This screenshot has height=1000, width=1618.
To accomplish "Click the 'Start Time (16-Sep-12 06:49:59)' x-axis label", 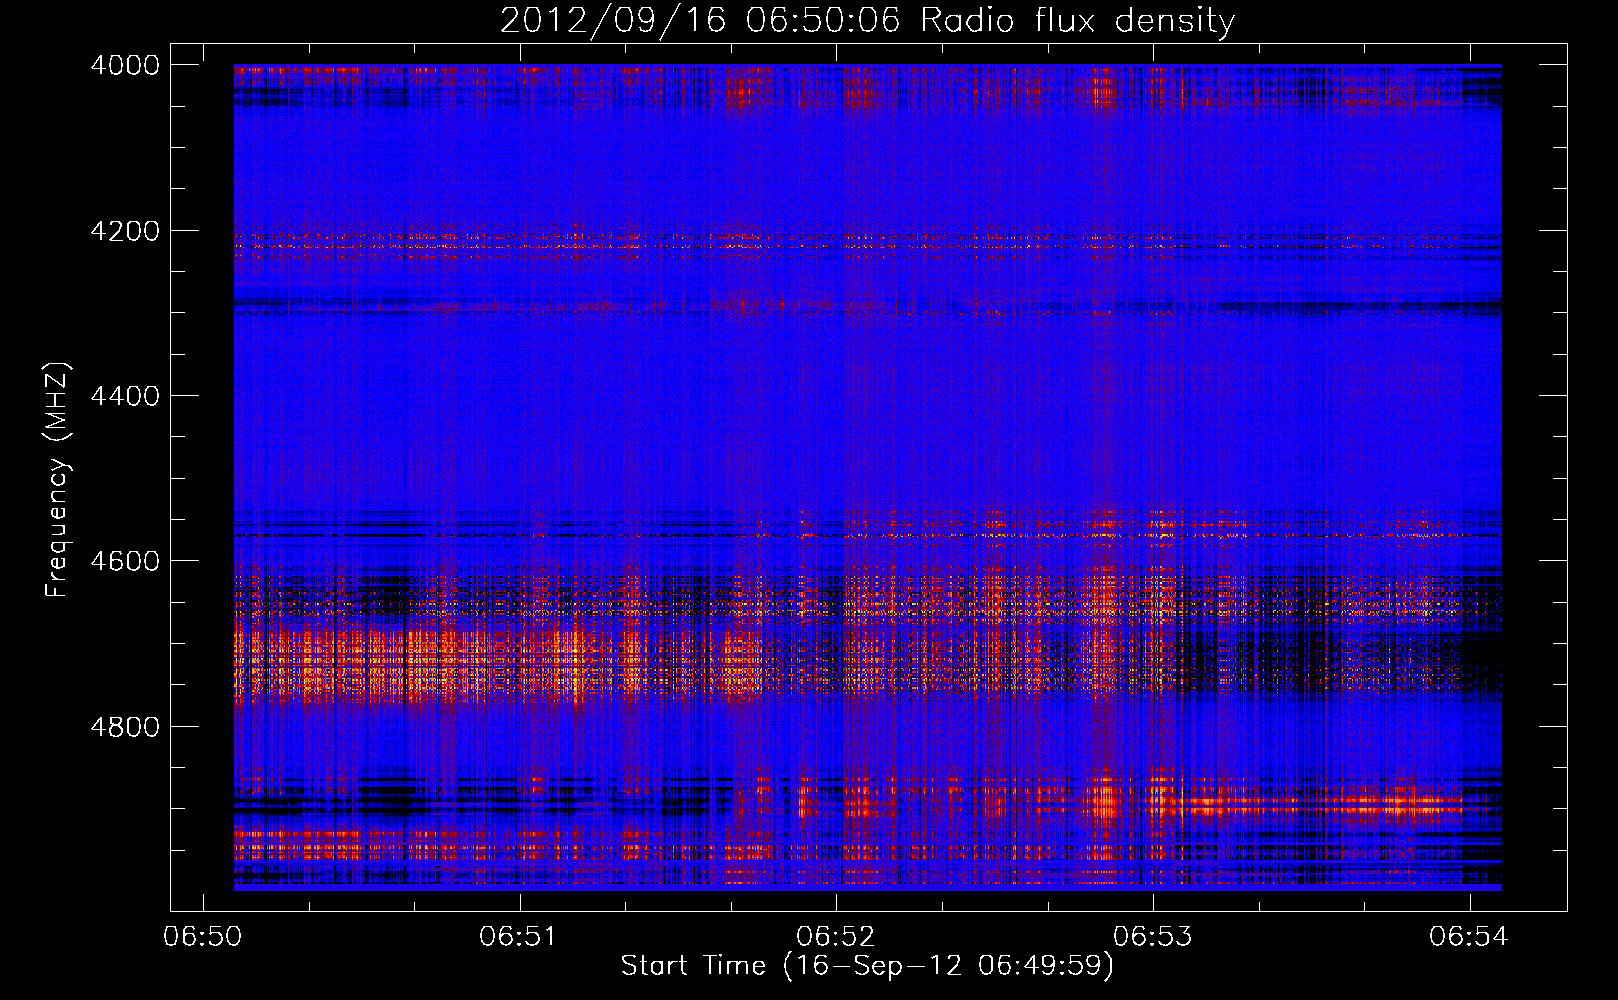I will click(x=867, y=966).
